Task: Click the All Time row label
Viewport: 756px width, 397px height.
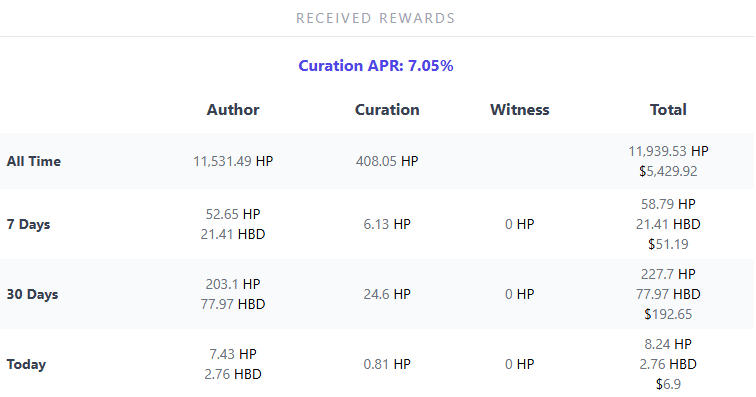Action: (x=34, y=161)
